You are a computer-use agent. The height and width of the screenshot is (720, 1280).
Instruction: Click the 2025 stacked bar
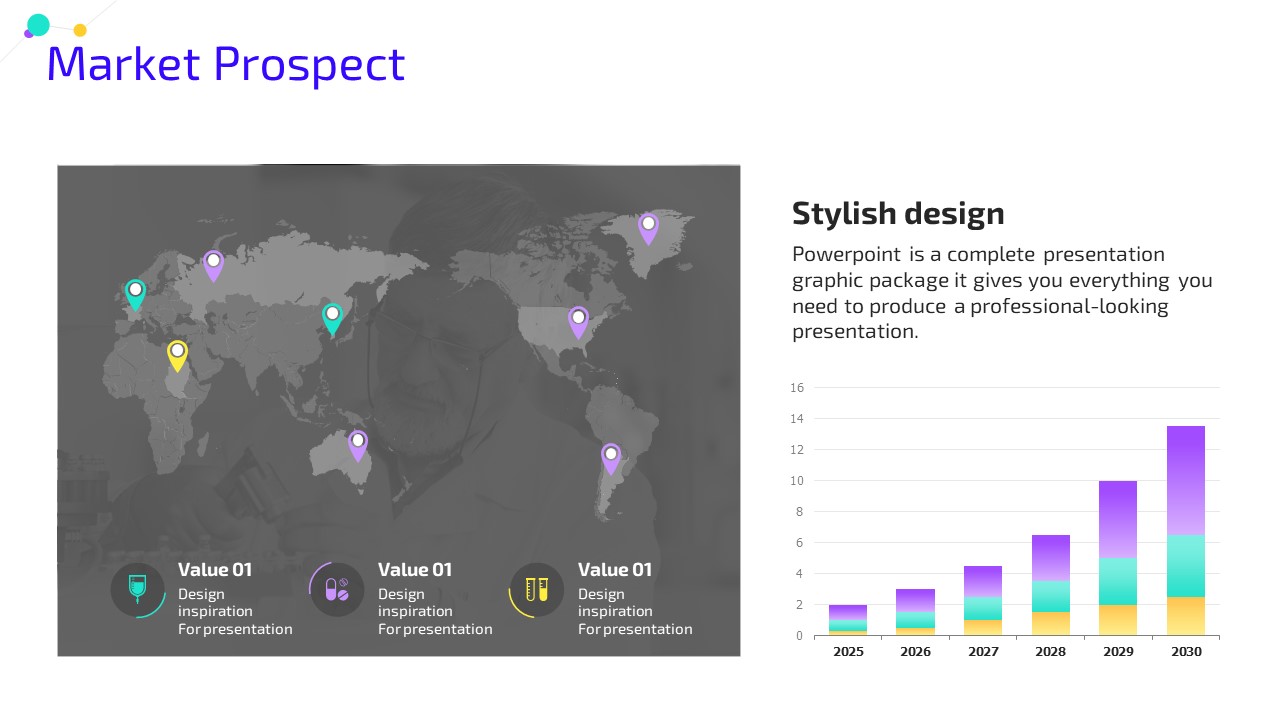[x=848, y=620]
